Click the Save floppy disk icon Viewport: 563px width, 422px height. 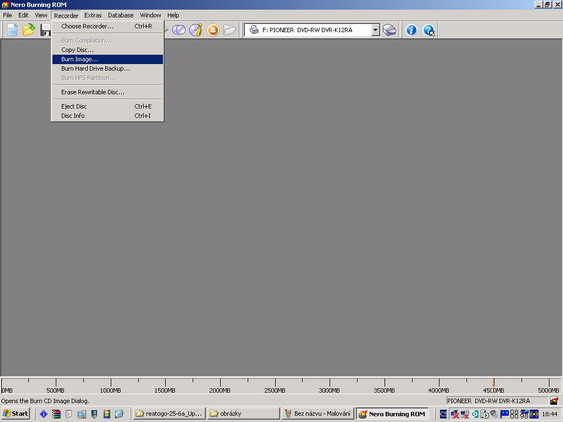45,30
